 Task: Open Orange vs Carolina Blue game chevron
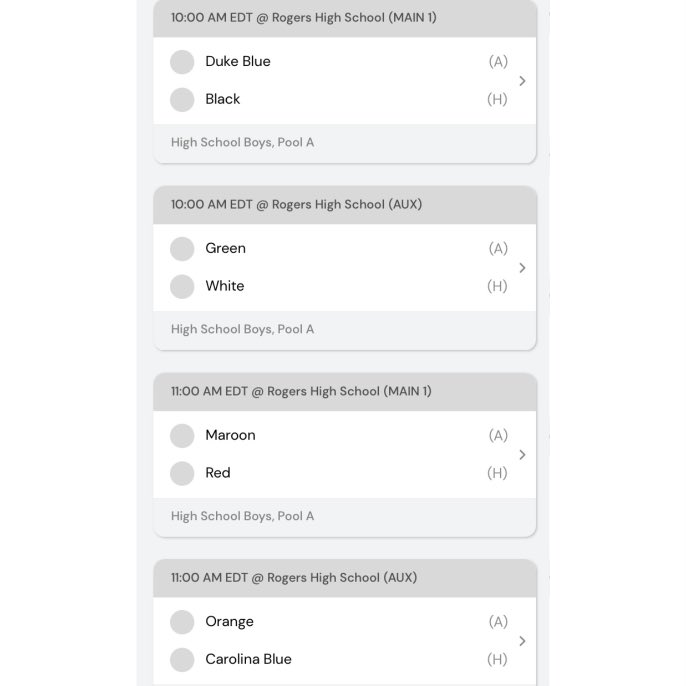522,641
